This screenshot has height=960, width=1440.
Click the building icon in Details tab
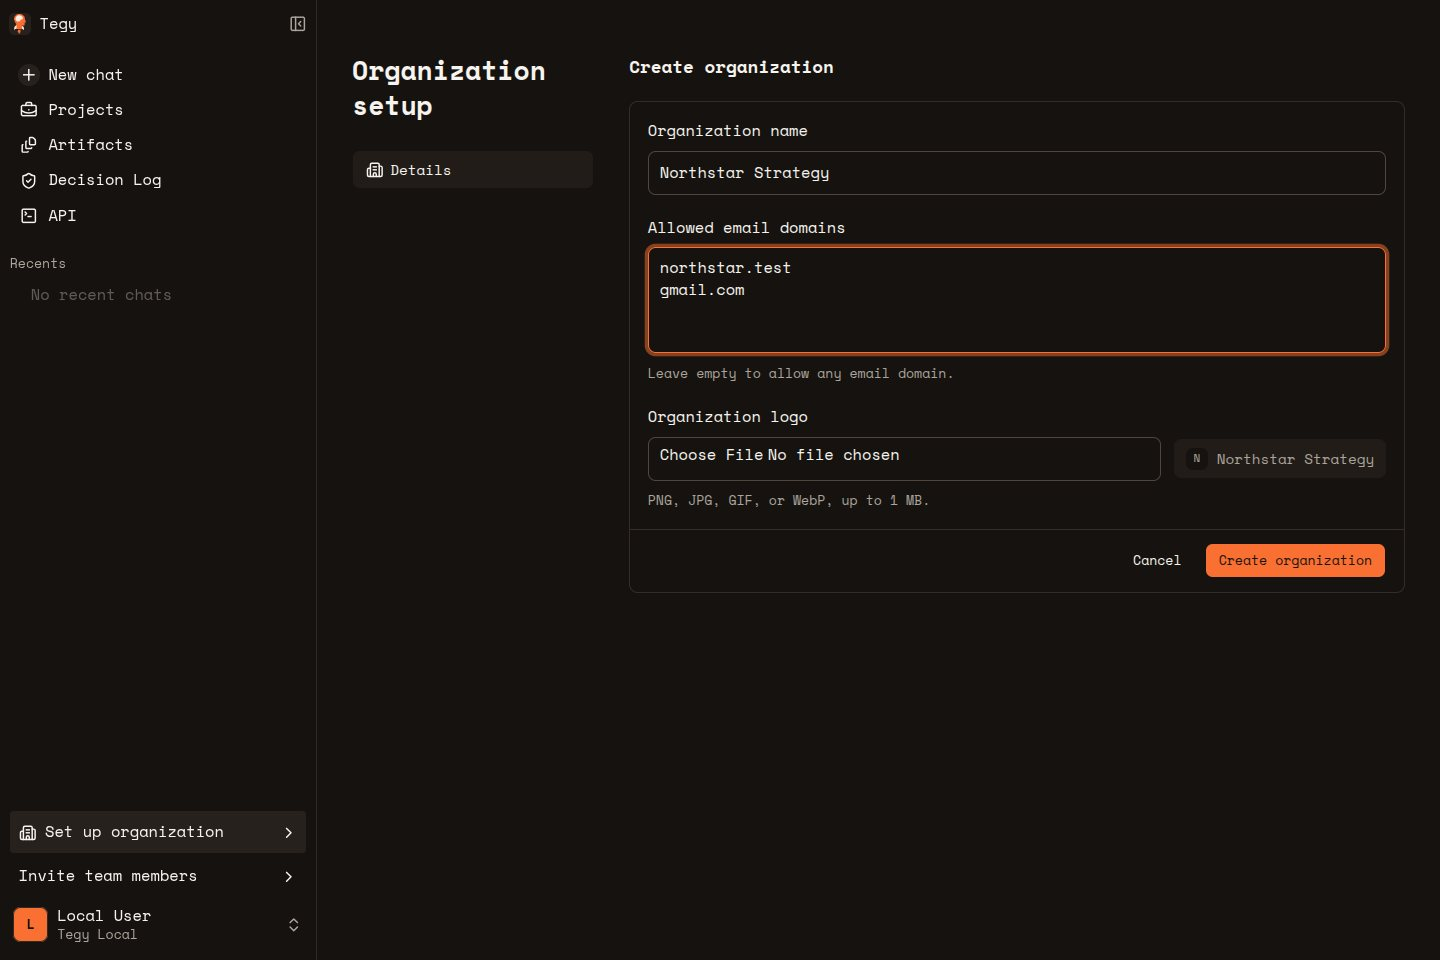click(375, 170)
